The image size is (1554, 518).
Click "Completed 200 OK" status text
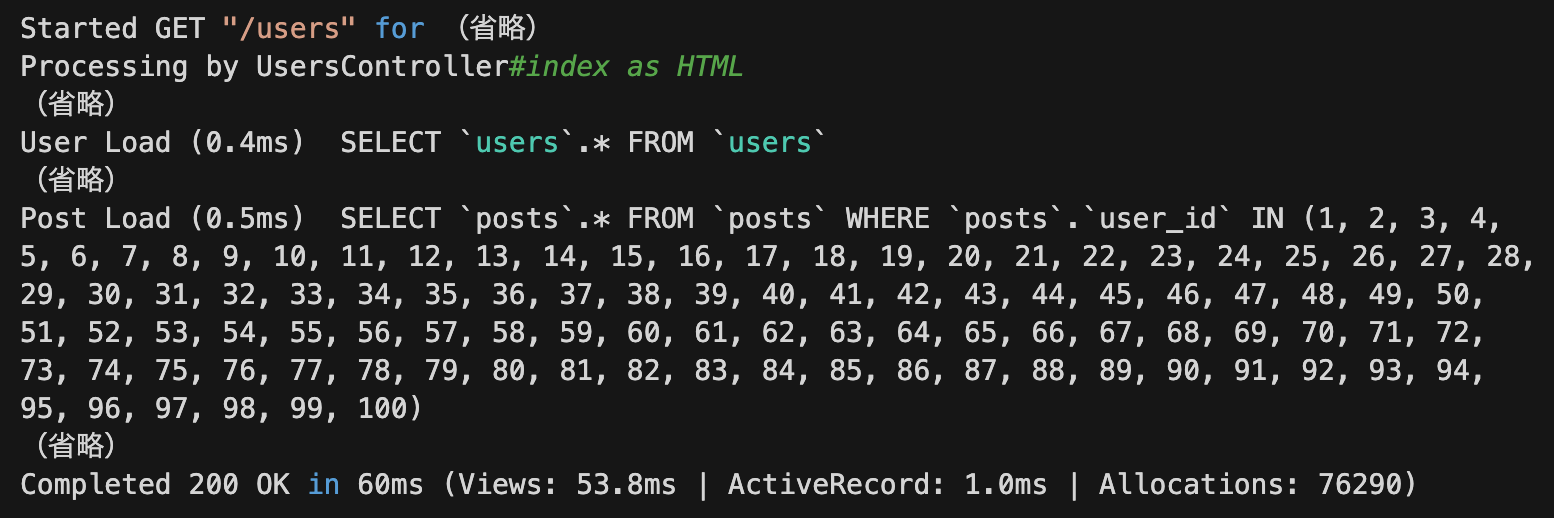(x=154, y=484)
